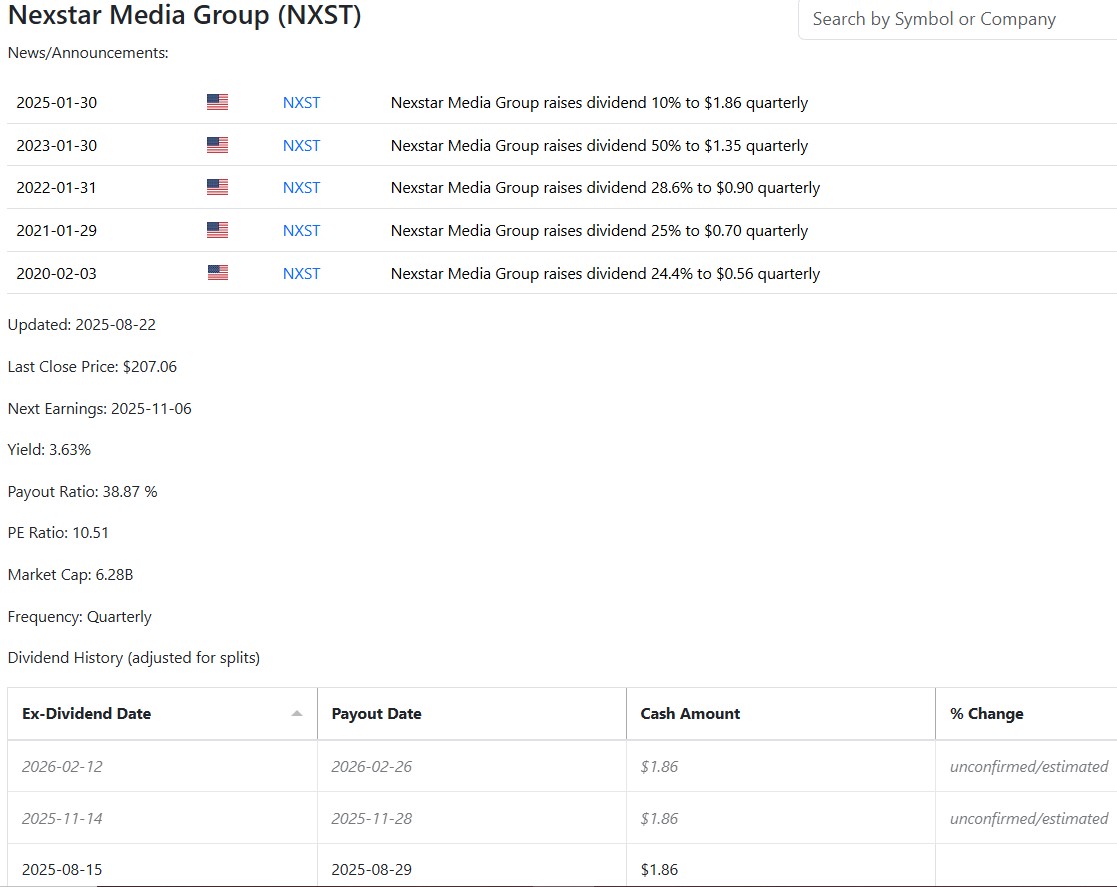Click the Updated: 2025-08-22 line
1117x887 pixels.
coord(81,324)
